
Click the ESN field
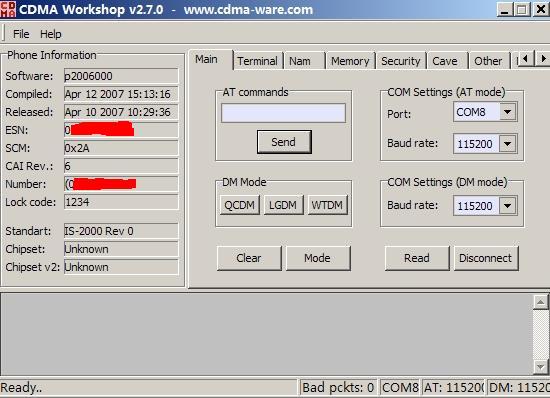121,130
